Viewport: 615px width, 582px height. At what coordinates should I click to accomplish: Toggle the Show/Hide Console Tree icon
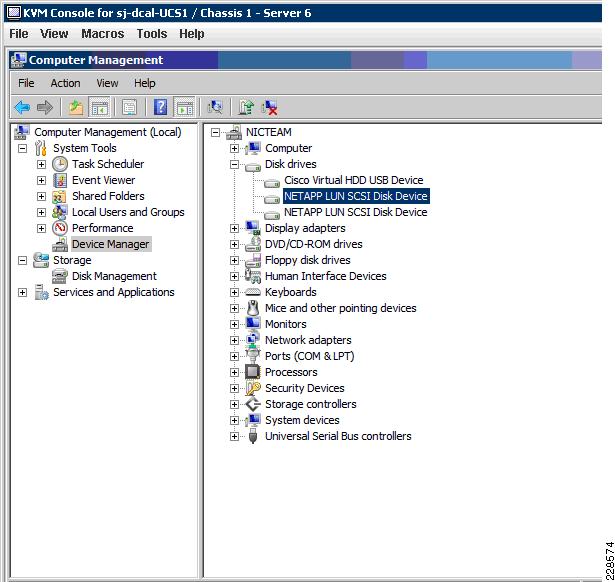pos(99,107)
